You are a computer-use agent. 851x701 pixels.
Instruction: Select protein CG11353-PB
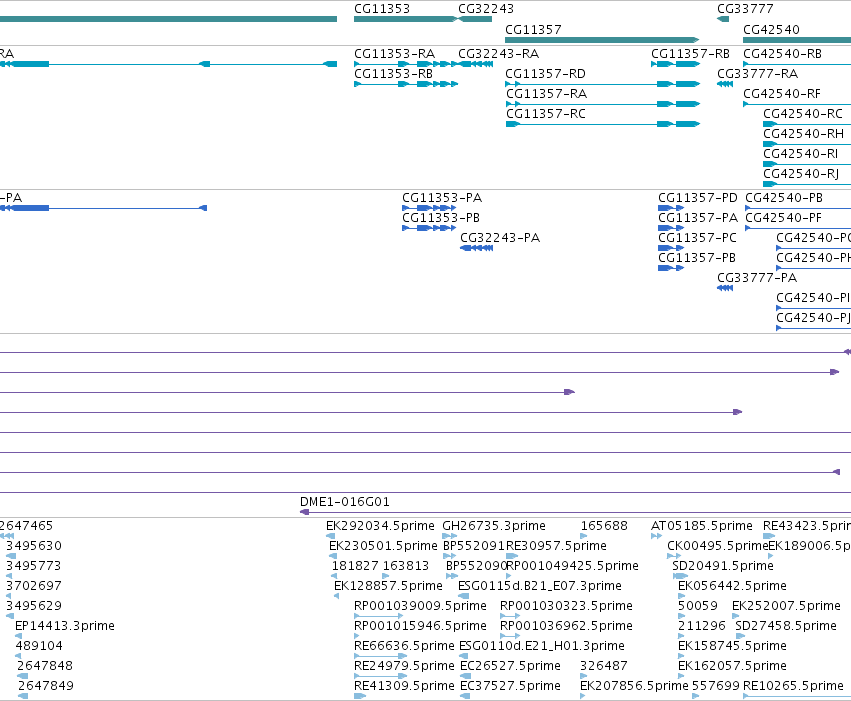[429, 228]
